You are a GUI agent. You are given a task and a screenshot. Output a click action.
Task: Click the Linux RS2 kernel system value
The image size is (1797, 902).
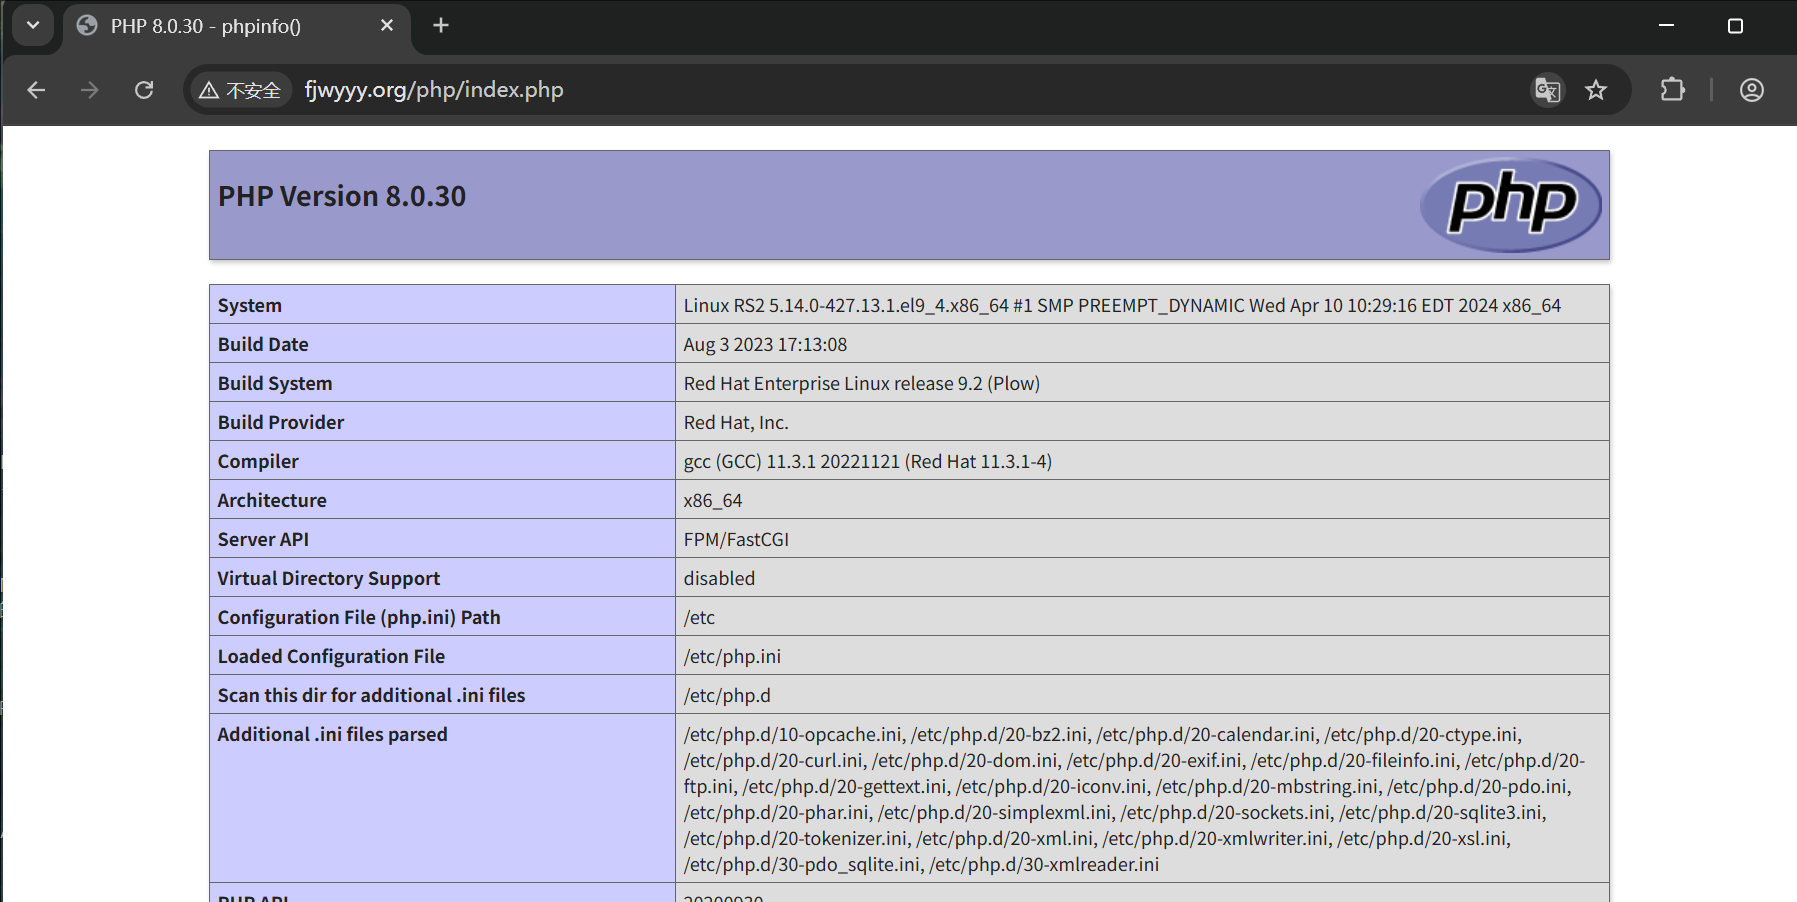(1122, 305)
